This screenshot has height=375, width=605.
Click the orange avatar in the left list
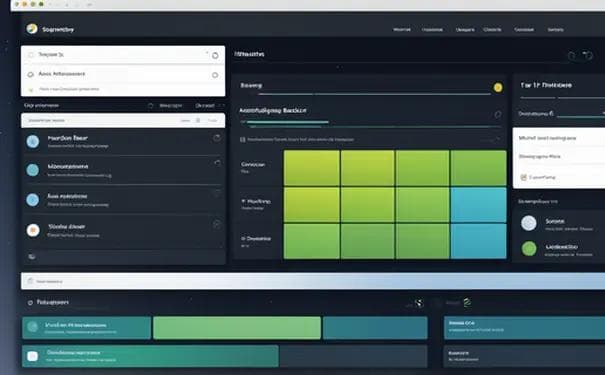click(33, 230)
